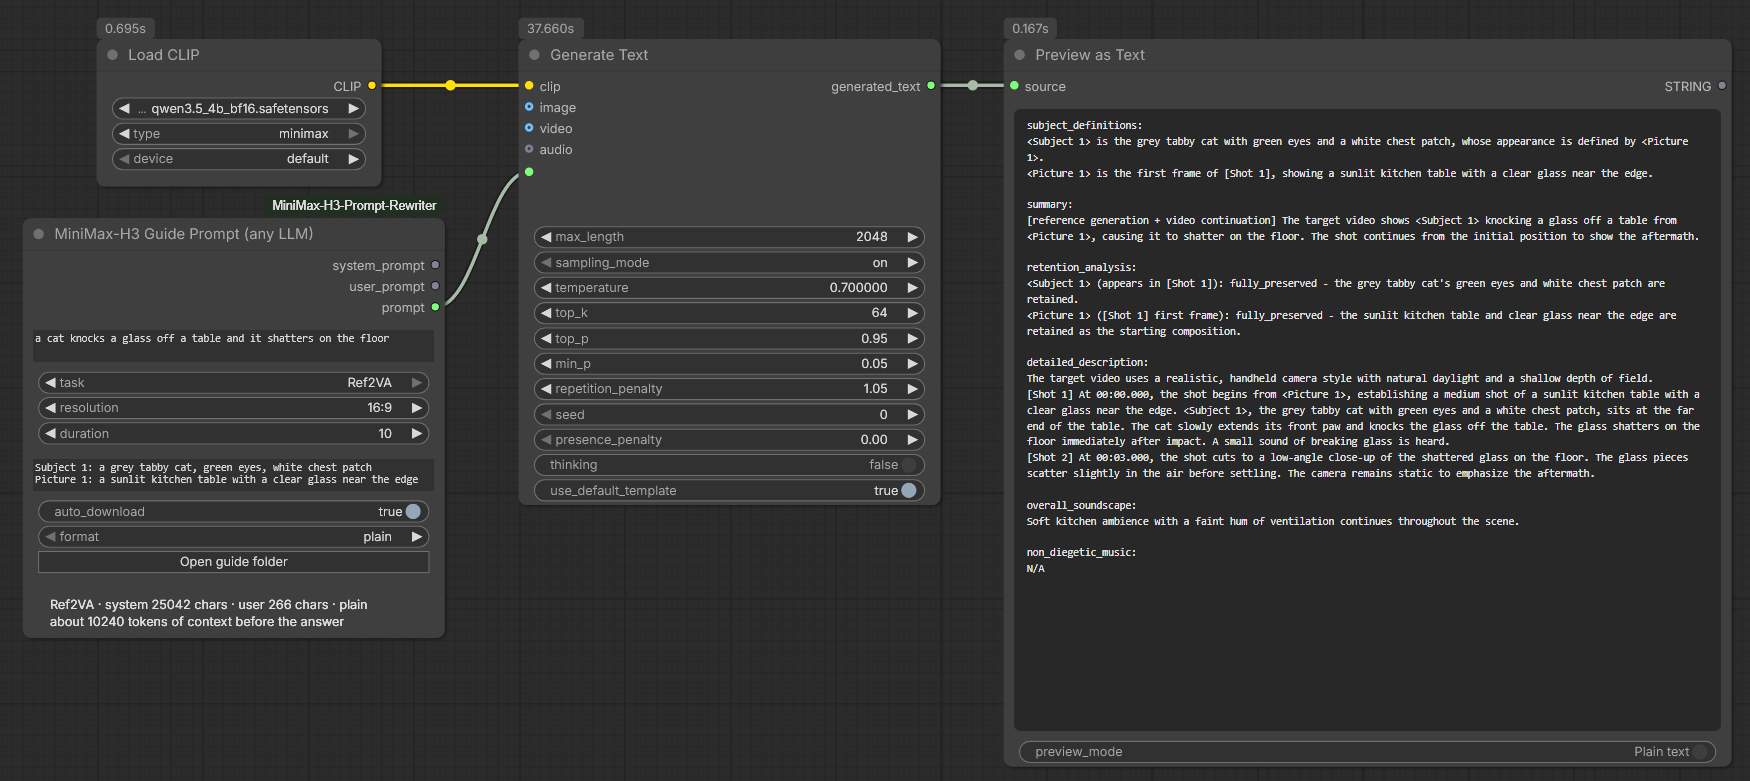1750x781 pixels.
Task: Click the MiniMax-H3-Prompt-Rewriter badge
Action: coord(354,205)
